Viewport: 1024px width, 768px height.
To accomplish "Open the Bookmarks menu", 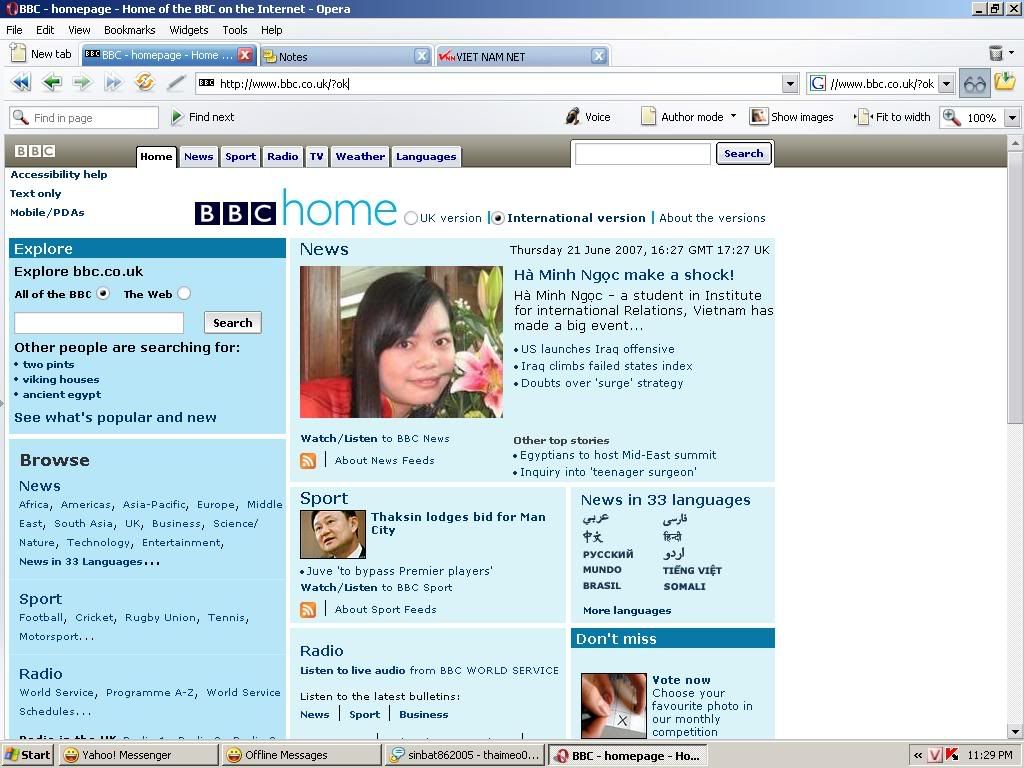I will 129,29.
